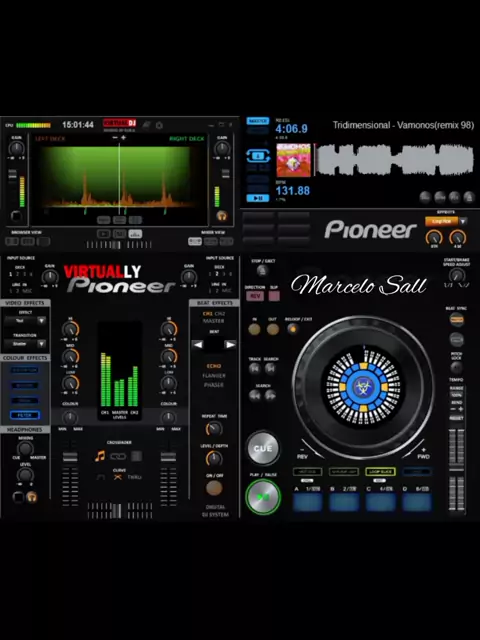Click pad D labeled 8/64
Image resolution: width=480 pixels, height=640 pixels.
pyautogui.click(x=417, y=502)
